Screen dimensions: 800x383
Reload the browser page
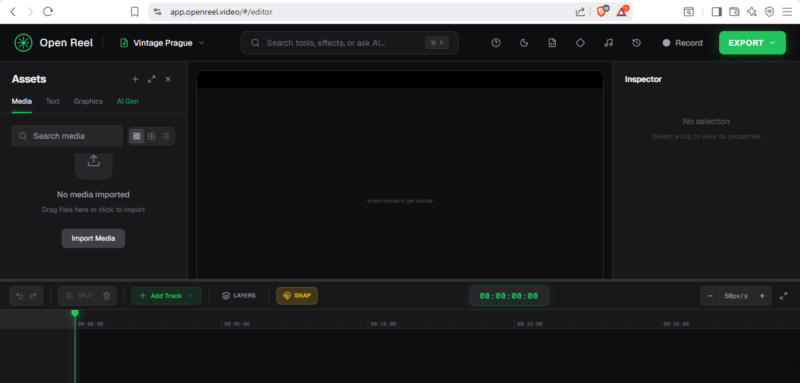pyautogui.click(x=48, y=12)
